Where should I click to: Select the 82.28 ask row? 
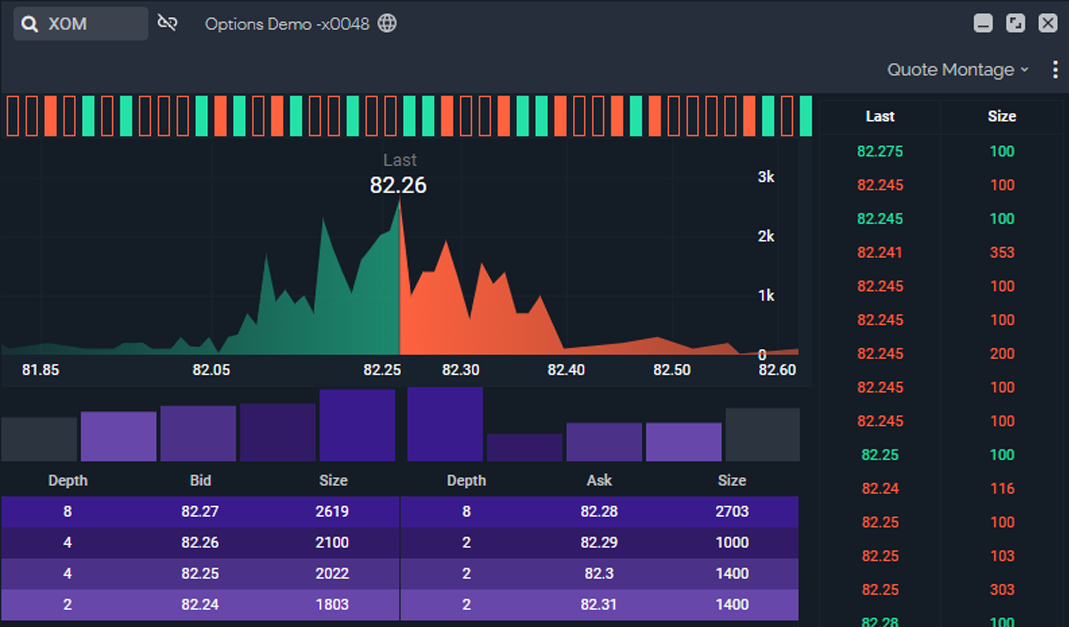[599, 511]
